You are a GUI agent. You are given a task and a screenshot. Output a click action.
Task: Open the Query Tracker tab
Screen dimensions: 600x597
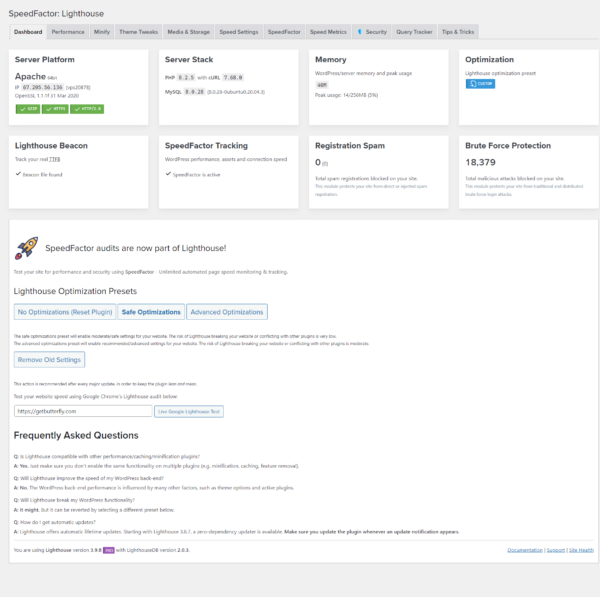click(414, 32)
